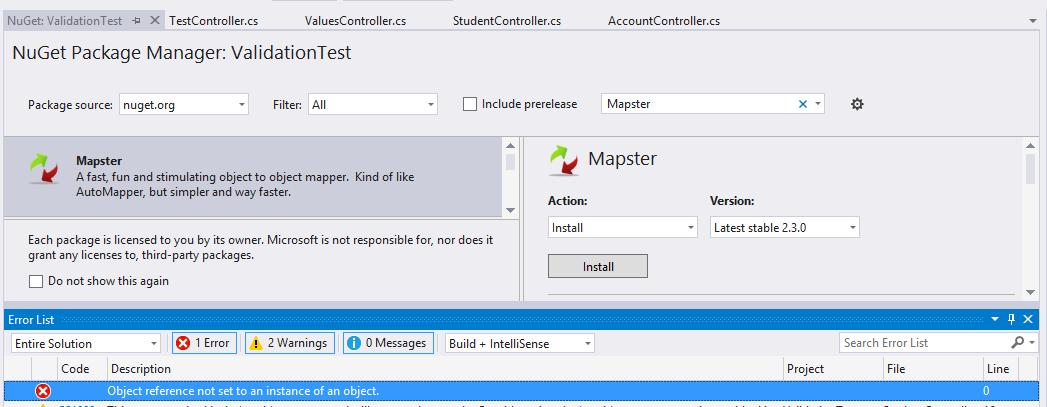Clear the Mapster search text
Image resolution: width=1047 pixels, height=407 pixels.
click(x=803, y=104)
